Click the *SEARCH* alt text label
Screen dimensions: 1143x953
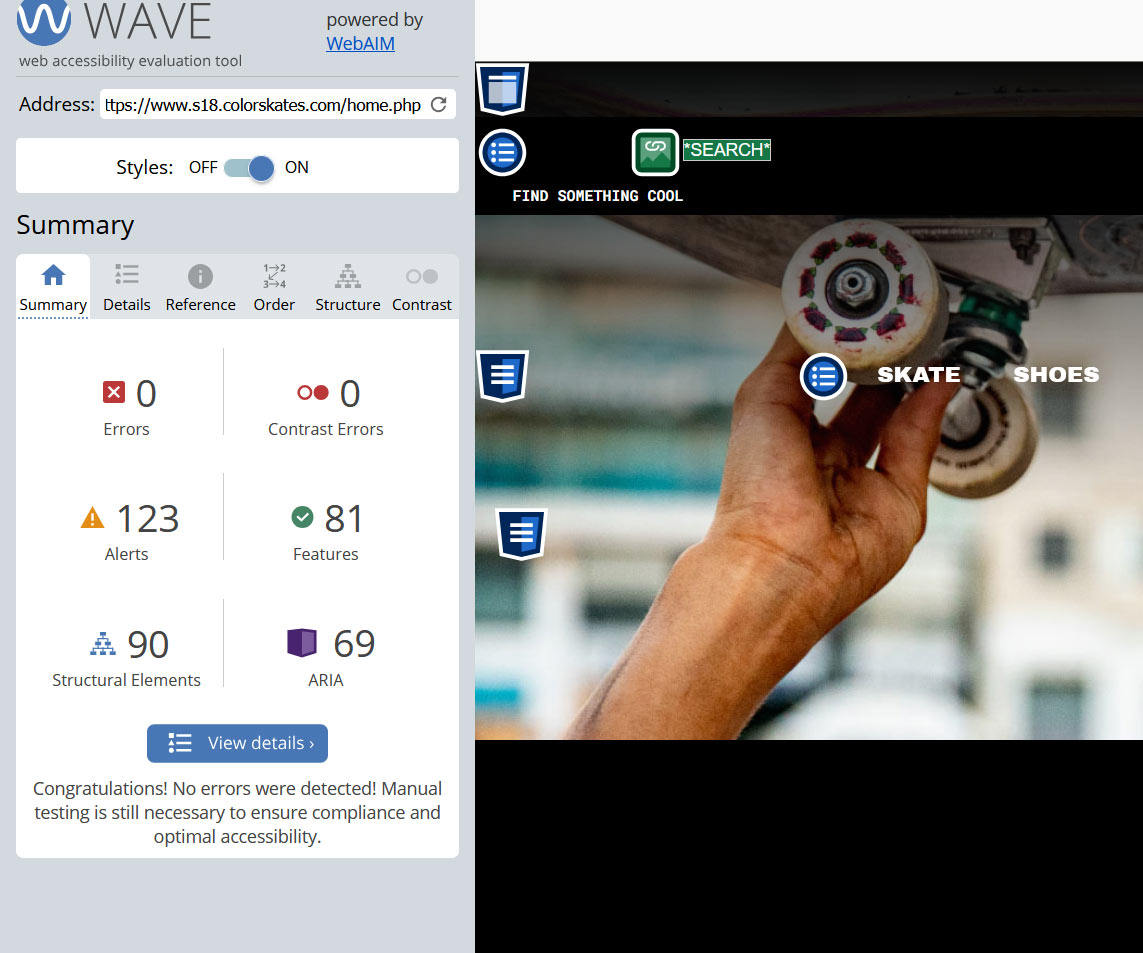[x=727, y=149]
